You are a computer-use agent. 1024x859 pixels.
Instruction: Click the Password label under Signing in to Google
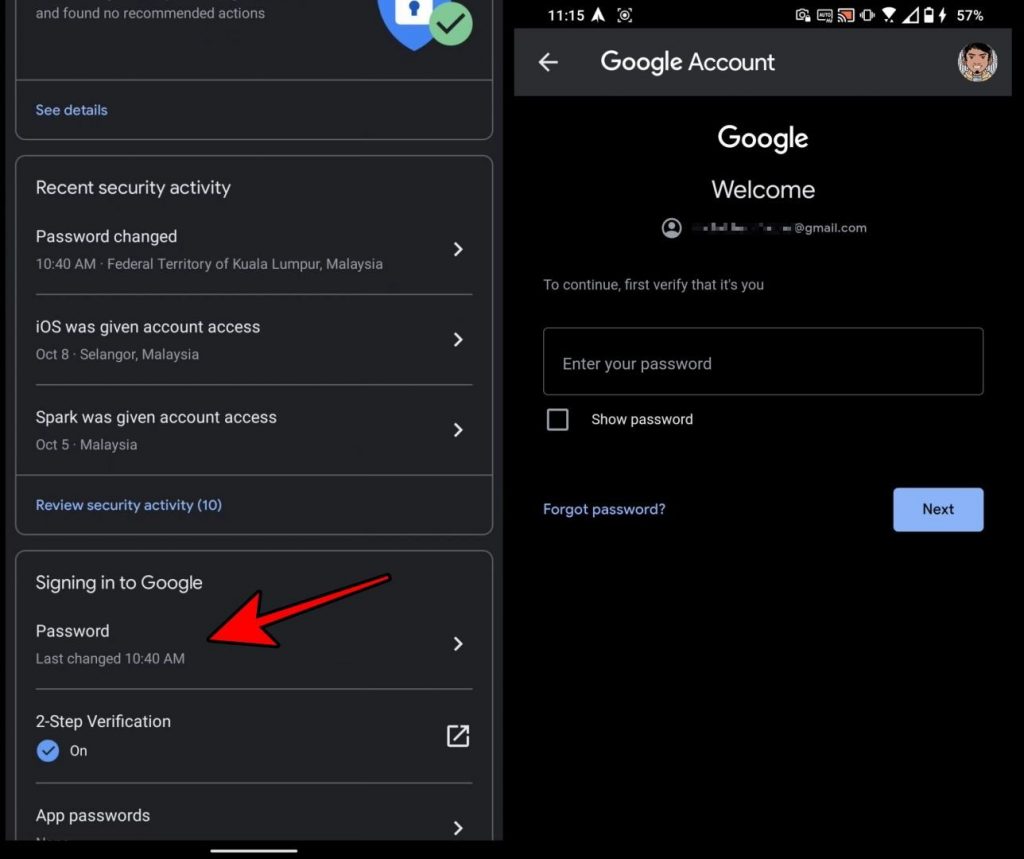tap(72, 631)
